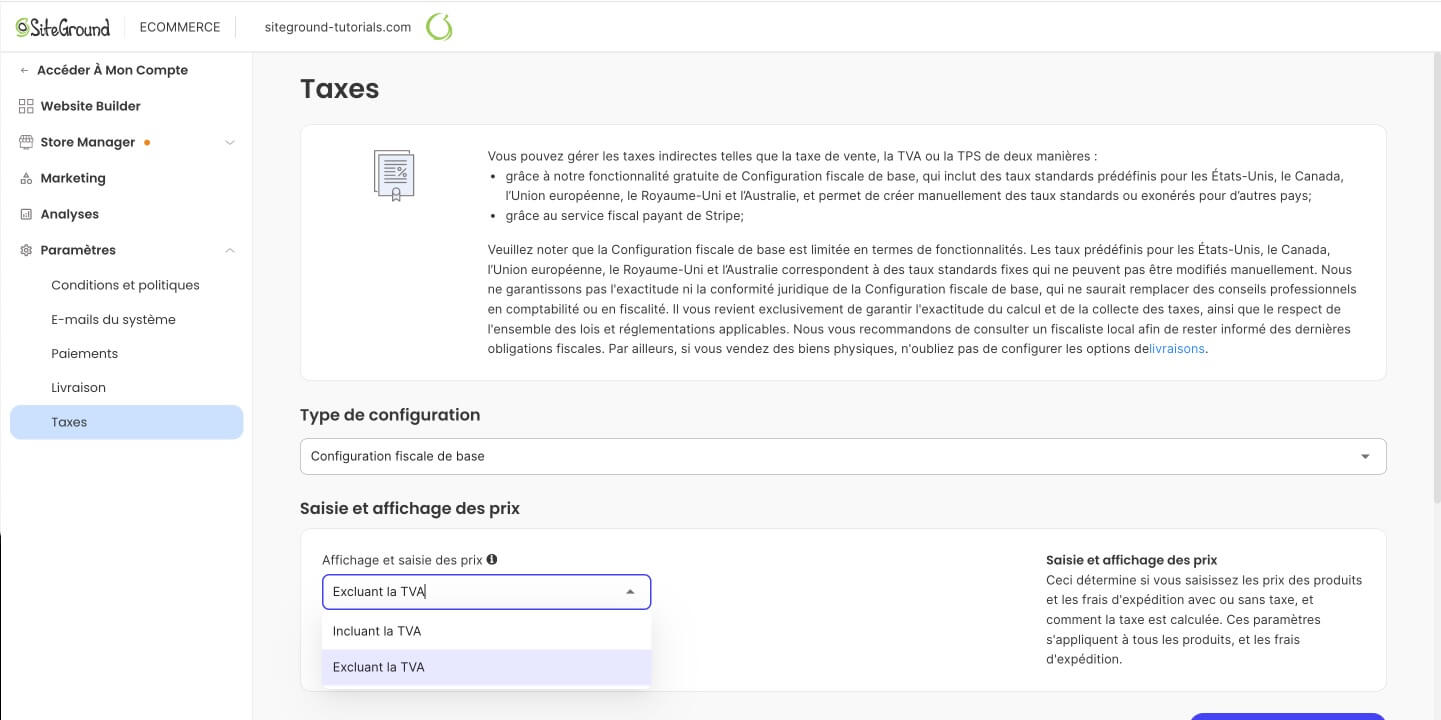Collapse the Excluant la TVA combo box arrow

630,592
